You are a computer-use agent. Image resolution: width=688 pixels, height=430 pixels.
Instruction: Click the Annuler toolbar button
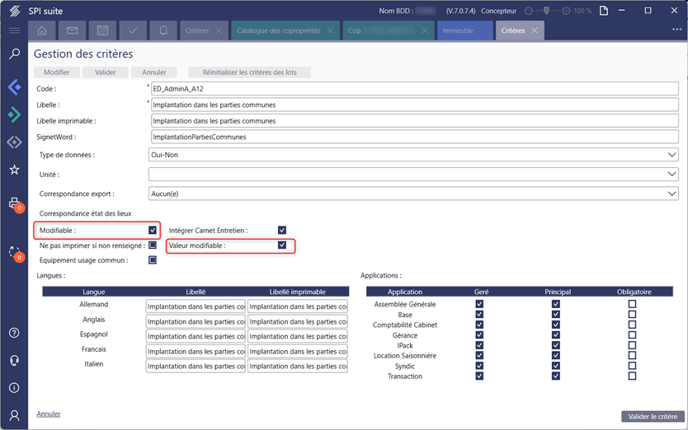pos(154,72)
